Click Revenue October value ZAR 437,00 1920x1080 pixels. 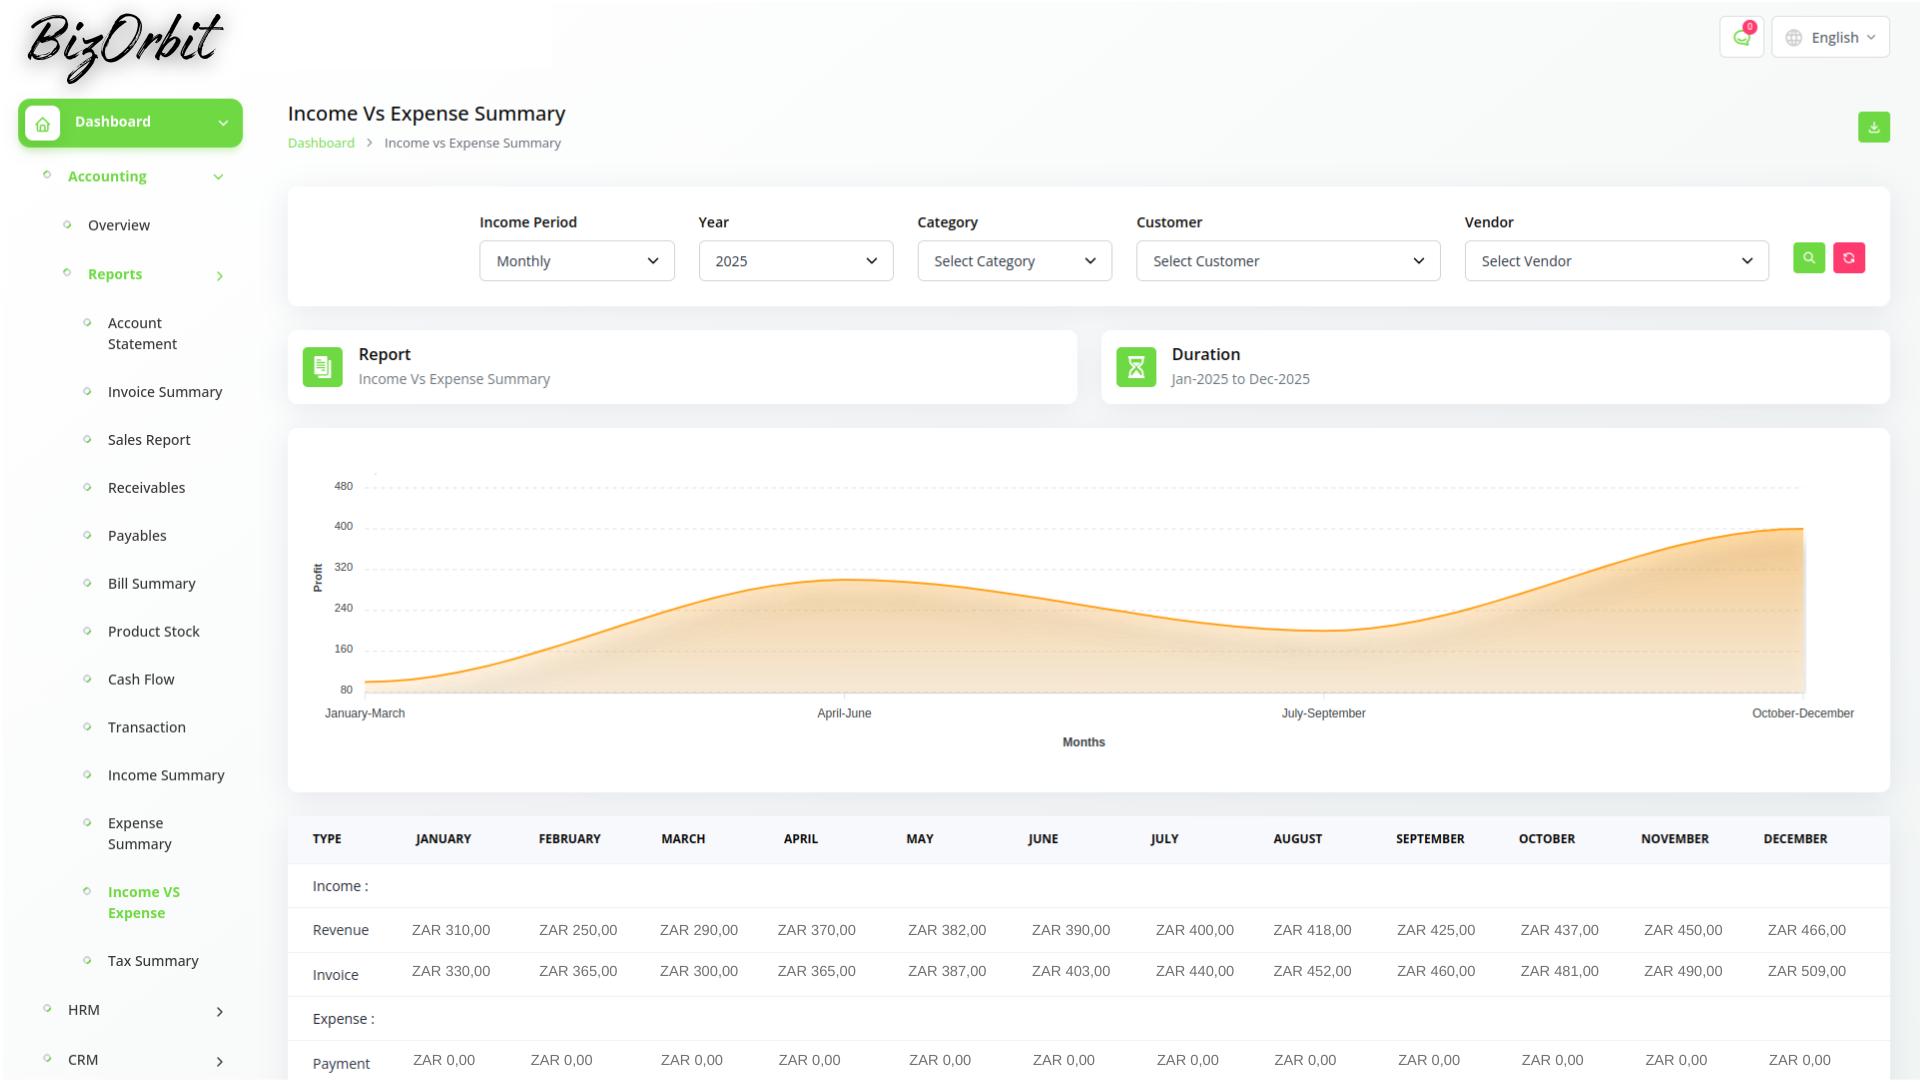[x=1559, y=930]
